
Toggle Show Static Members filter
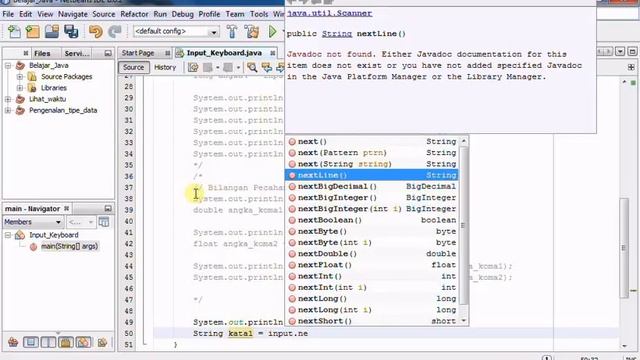click(48, 342)
